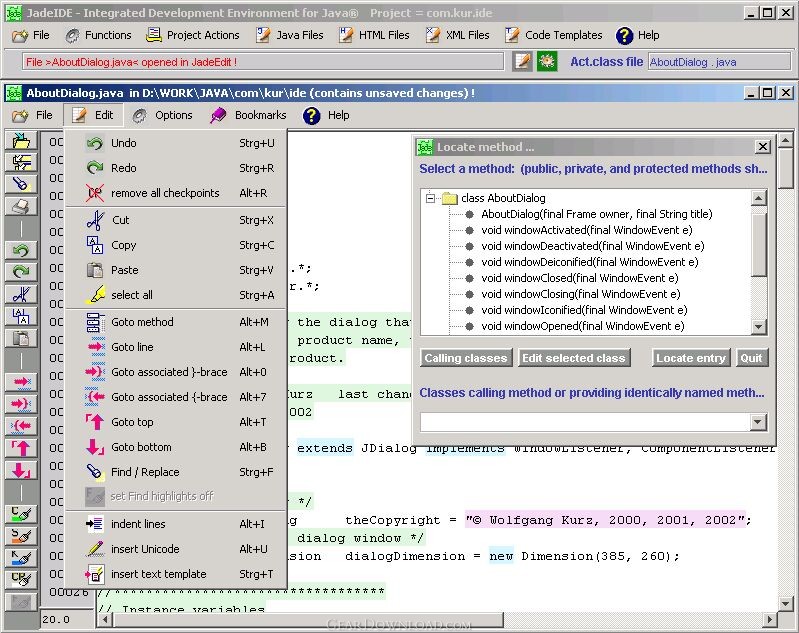This screenshot has width=799, height=633.
Task: Select void windowDeiconified method in tree
Action: click(590, 262)
